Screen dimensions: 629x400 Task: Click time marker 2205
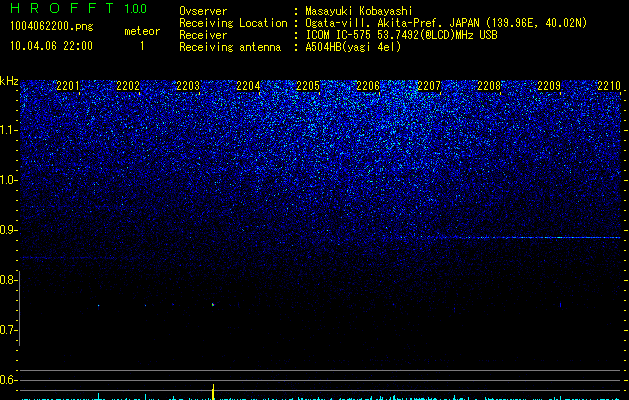308,86
